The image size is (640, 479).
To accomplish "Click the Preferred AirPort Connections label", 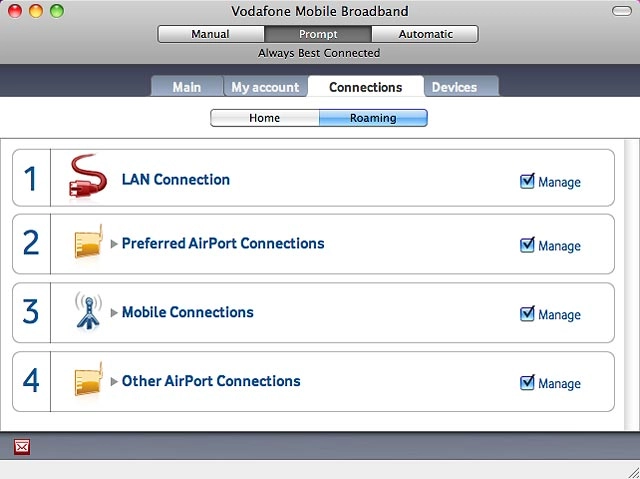I will (223, 244).
